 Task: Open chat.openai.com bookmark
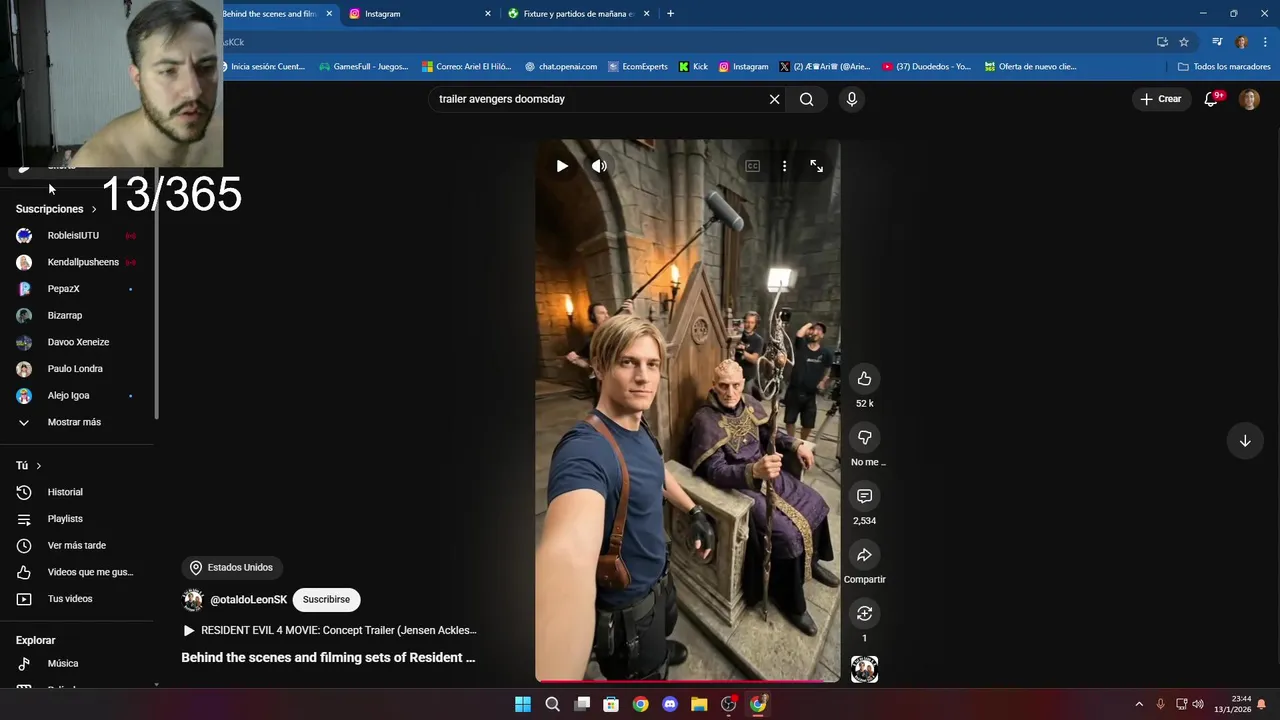(x=560, y=67)
